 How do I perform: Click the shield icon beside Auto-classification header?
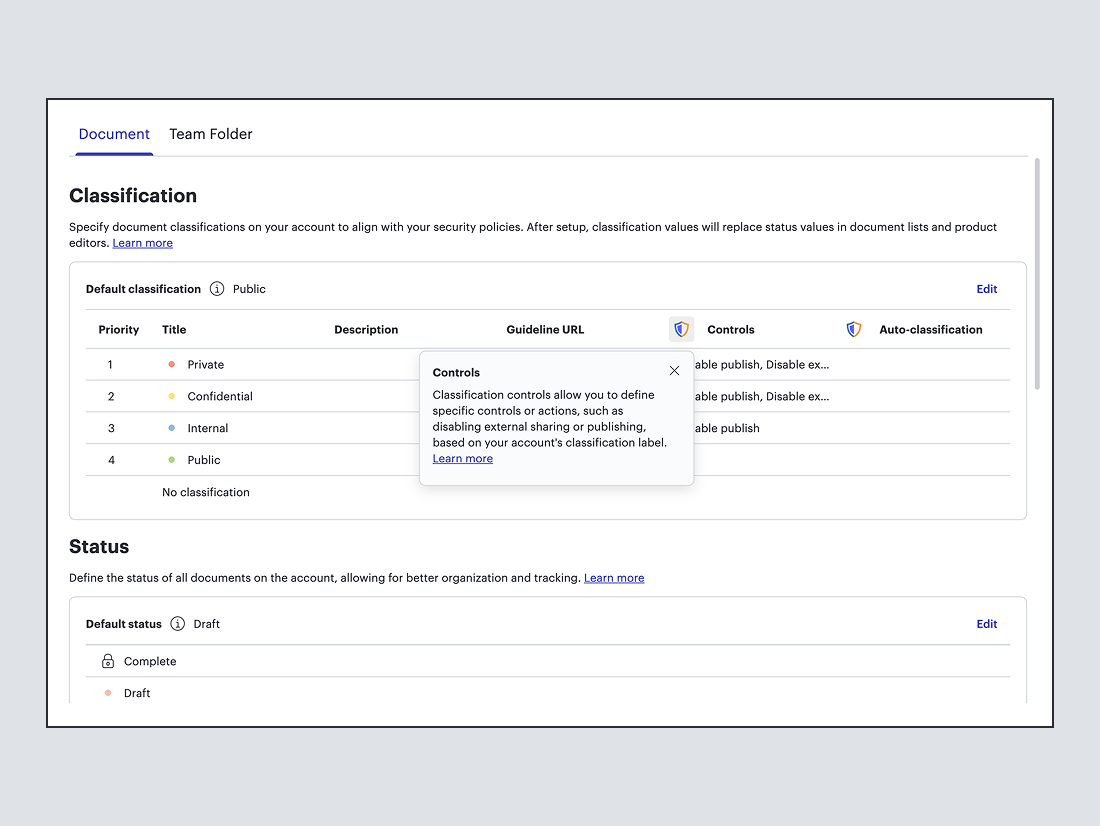[x=853, y=329]
